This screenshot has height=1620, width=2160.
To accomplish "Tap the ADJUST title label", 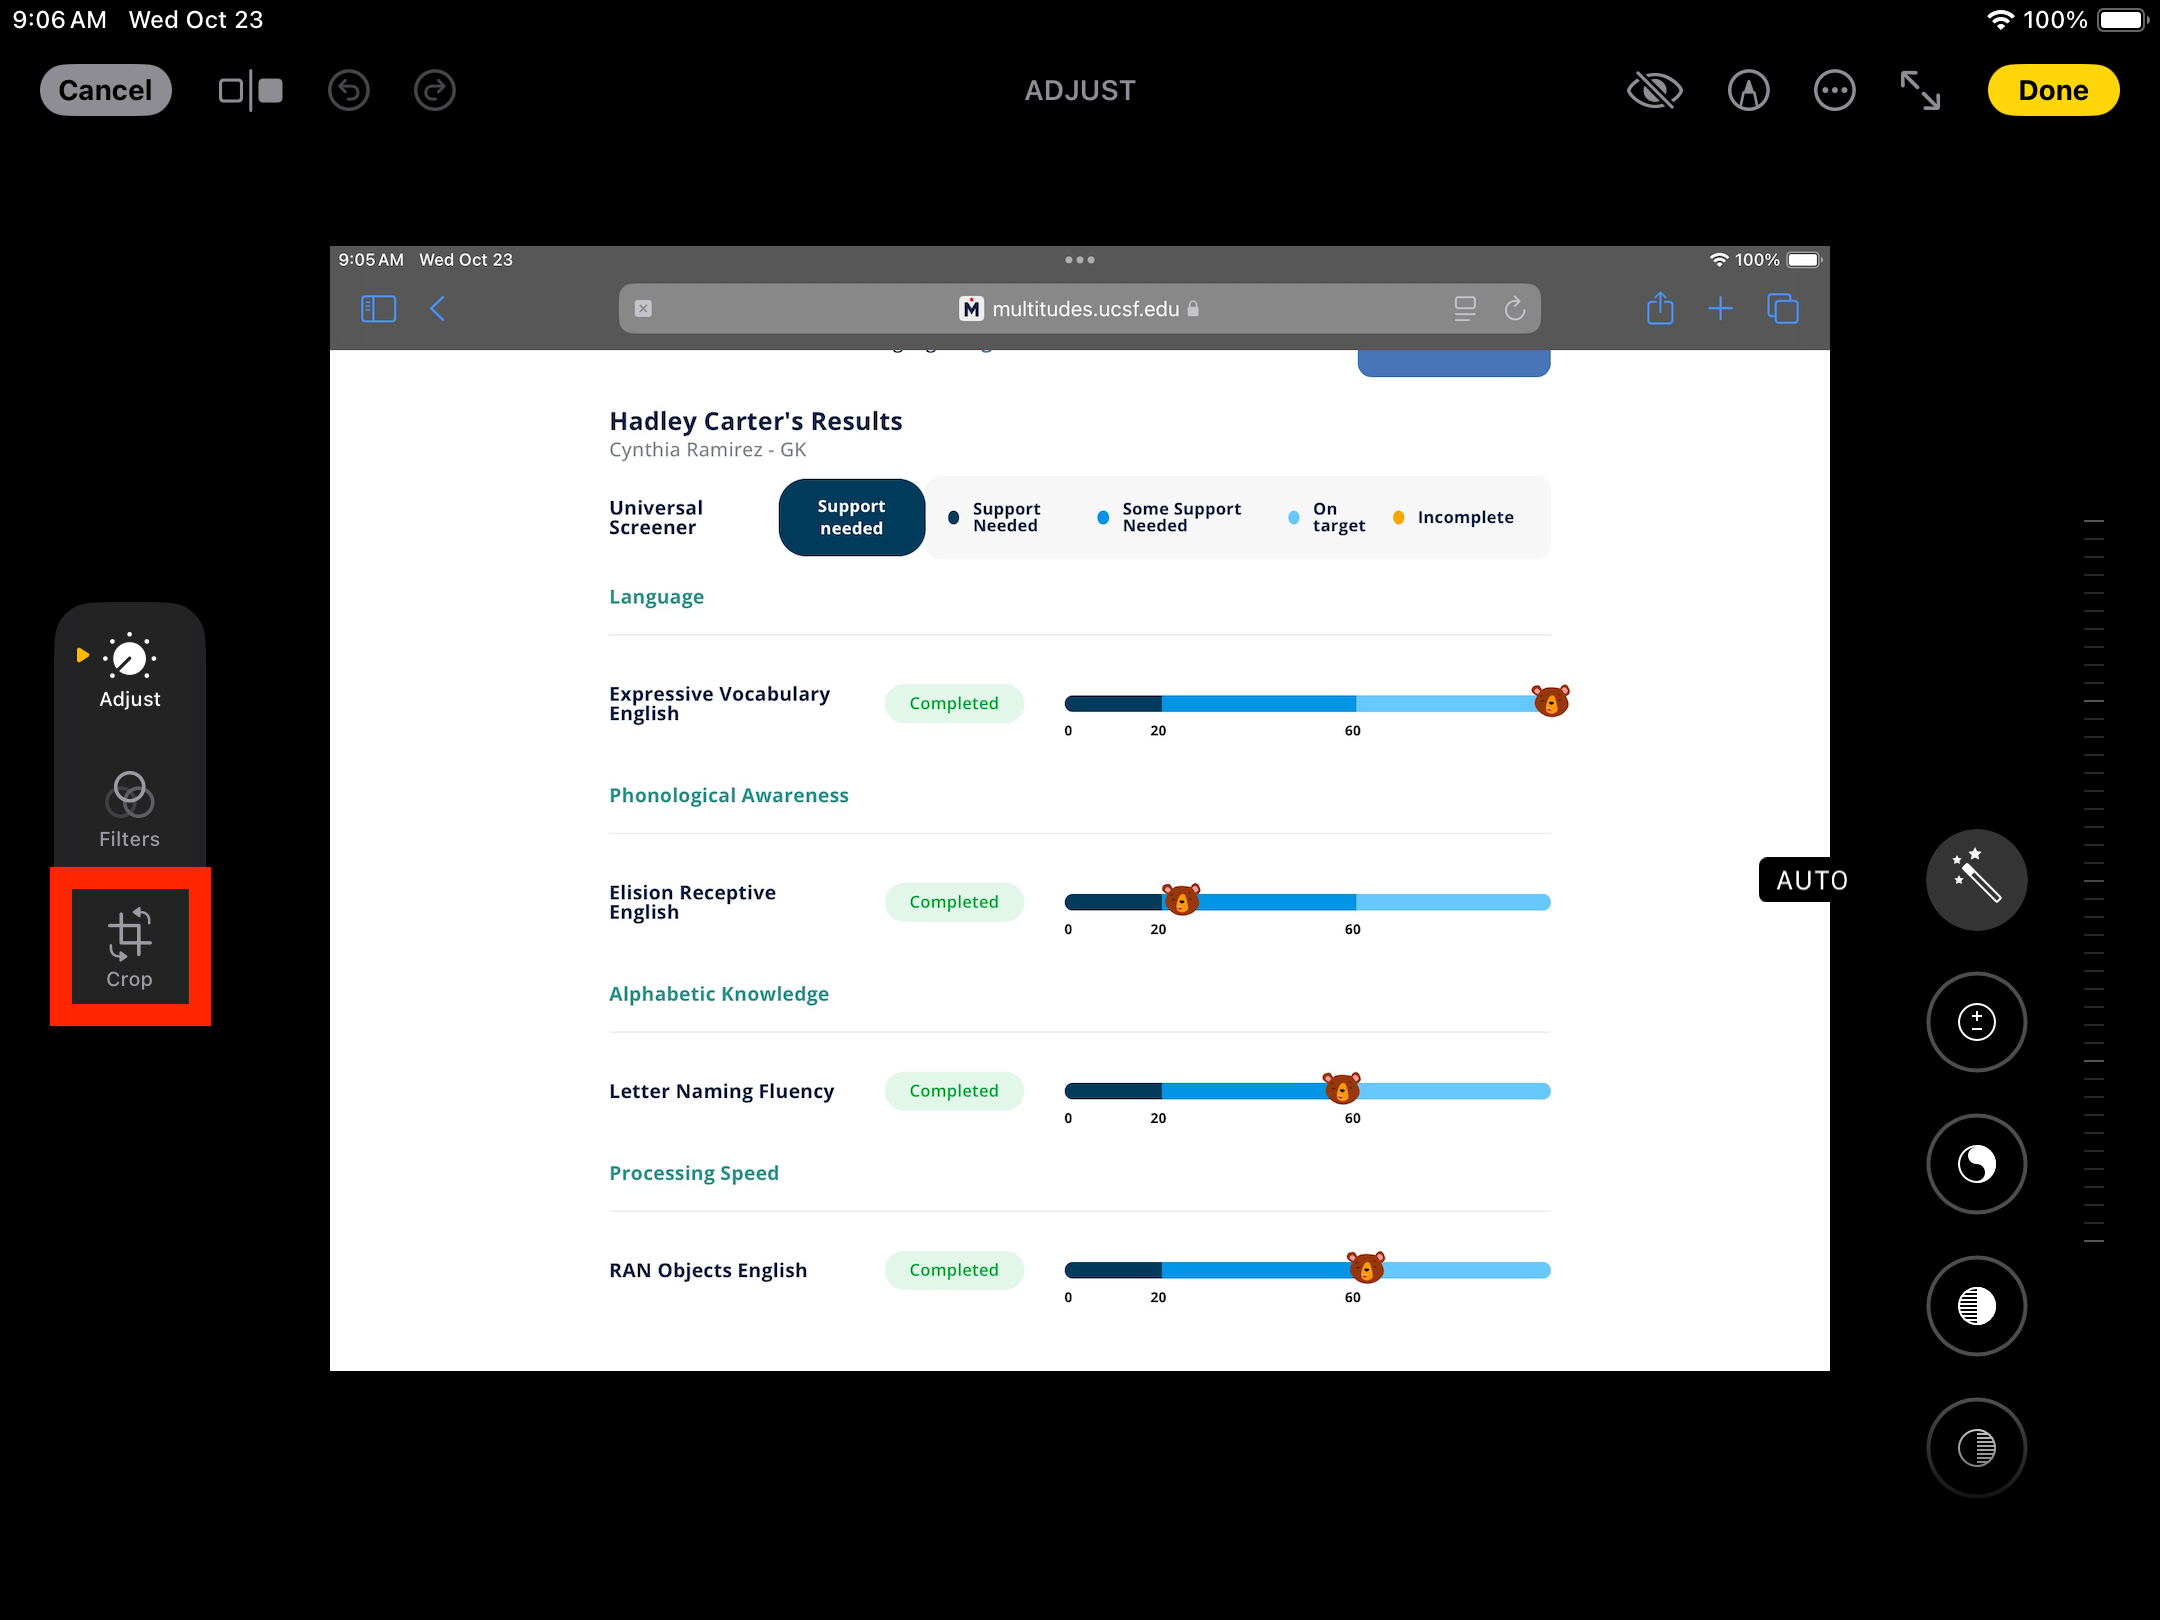I will click(1080, 91).
